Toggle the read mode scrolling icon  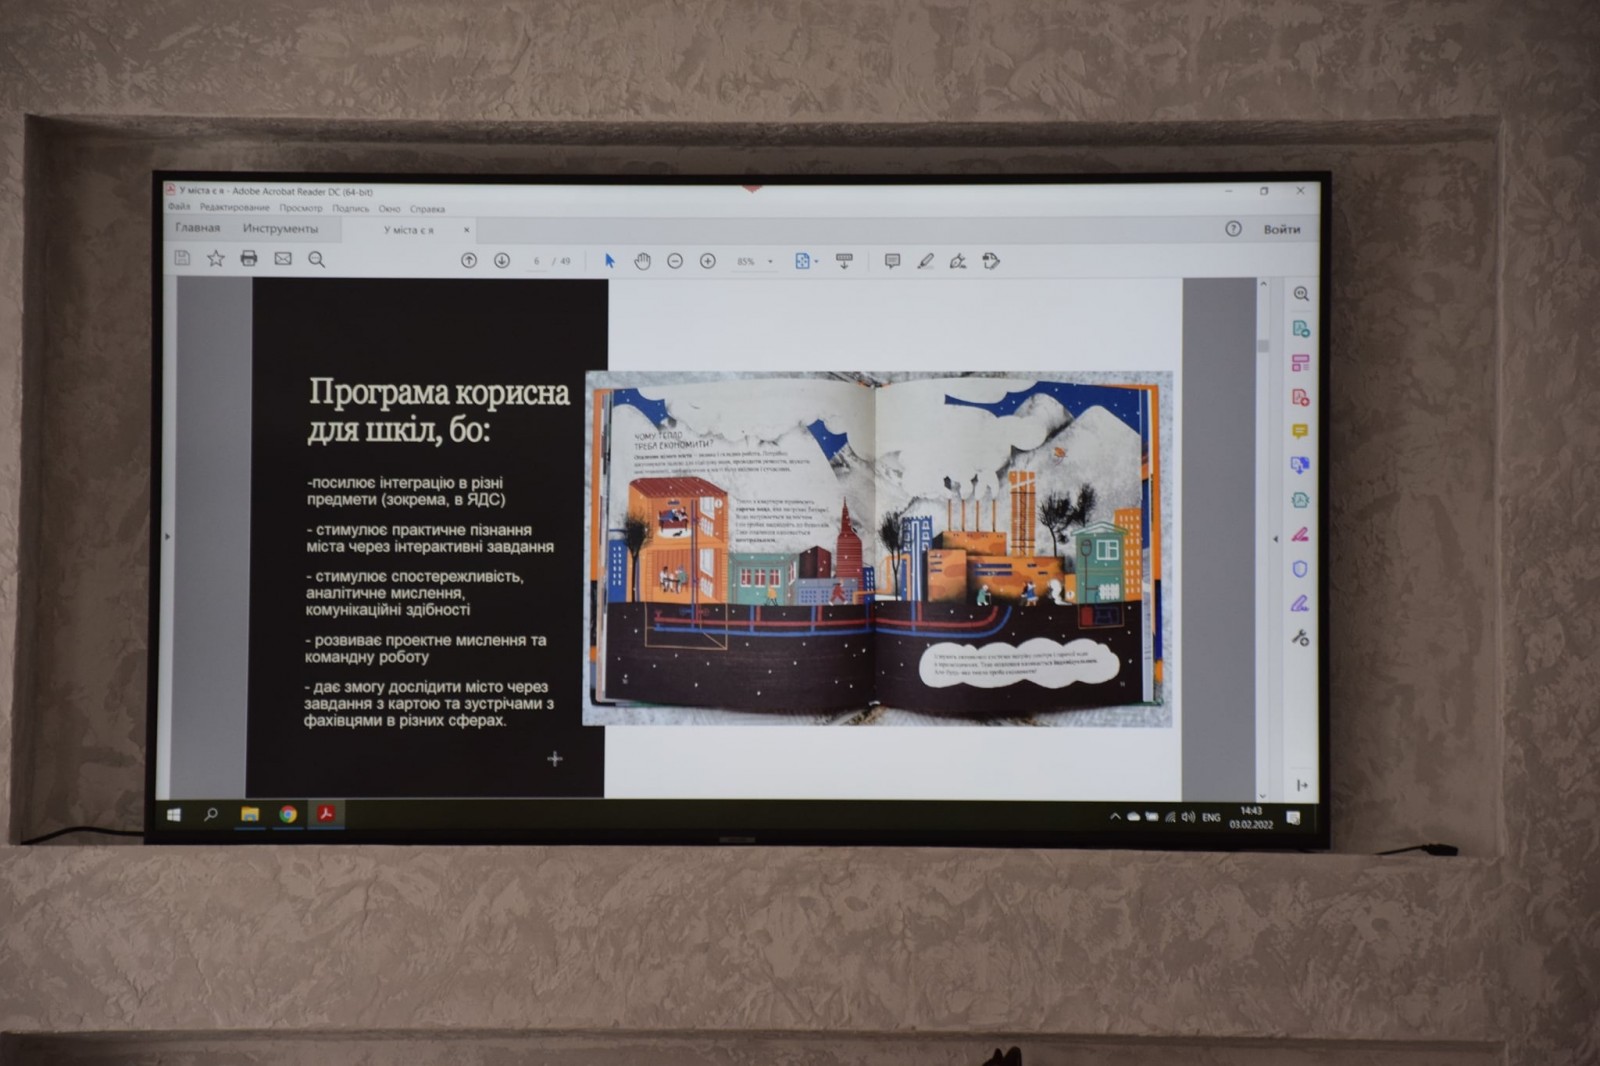click(844, 261)
